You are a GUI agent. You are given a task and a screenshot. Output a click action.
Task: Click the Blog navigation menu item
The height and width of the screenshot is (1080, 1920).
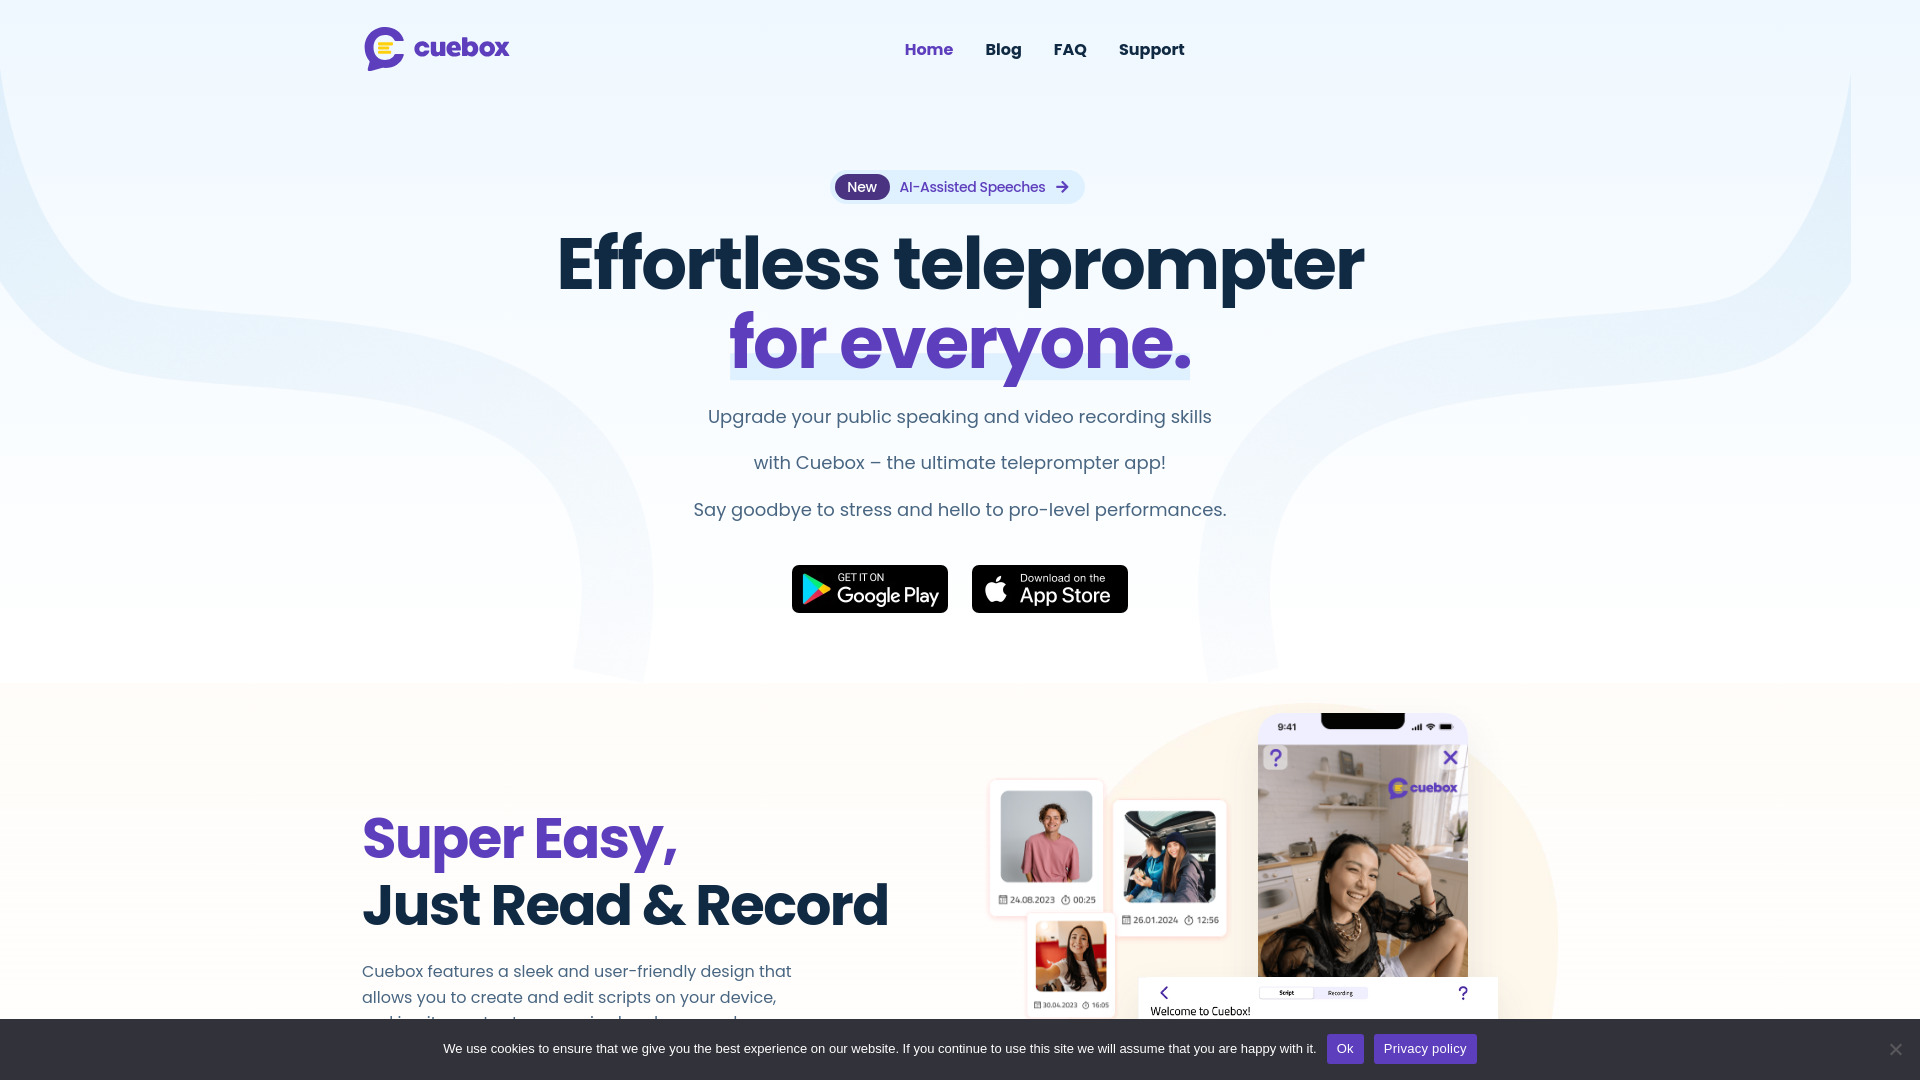1004,49
